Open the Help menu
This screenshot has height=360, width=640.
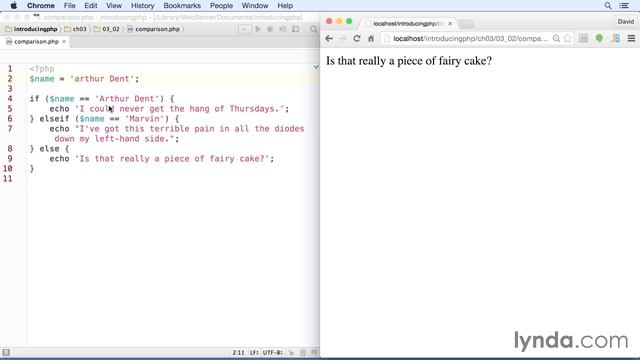(x=285, y=6)
